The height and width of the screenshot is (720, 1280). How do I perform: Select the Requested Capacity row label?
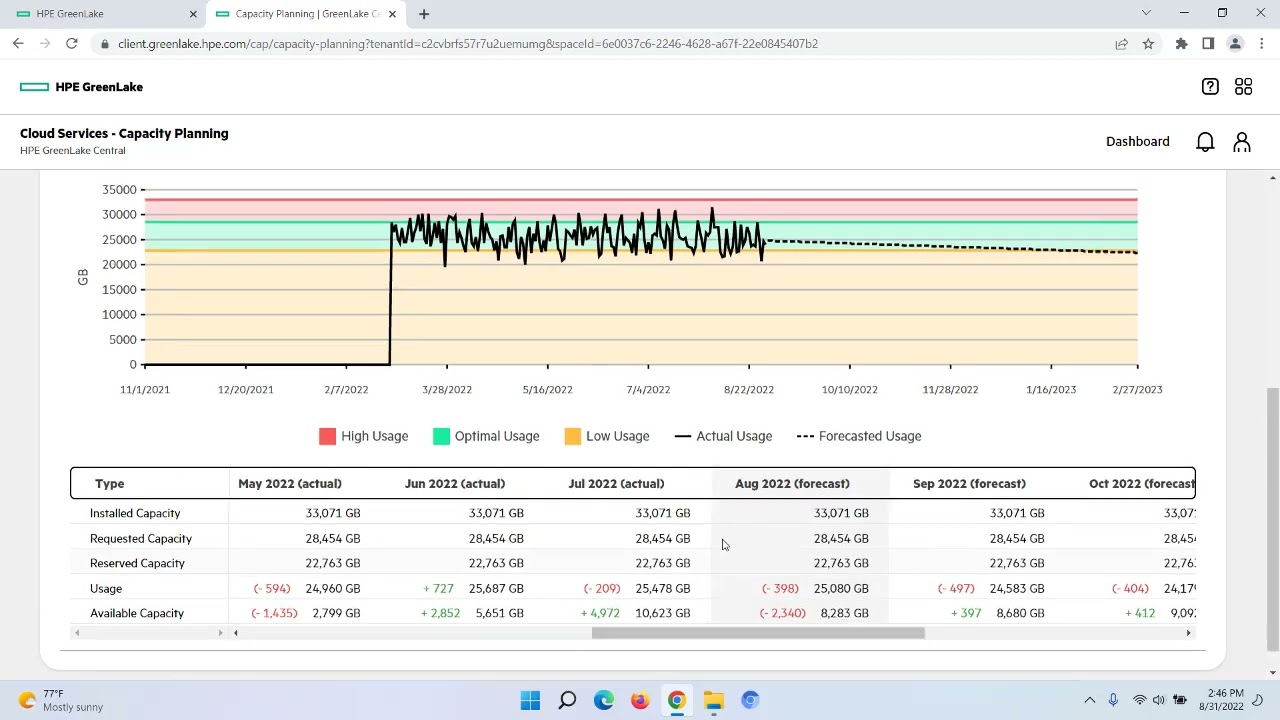(x=141, y=539)
